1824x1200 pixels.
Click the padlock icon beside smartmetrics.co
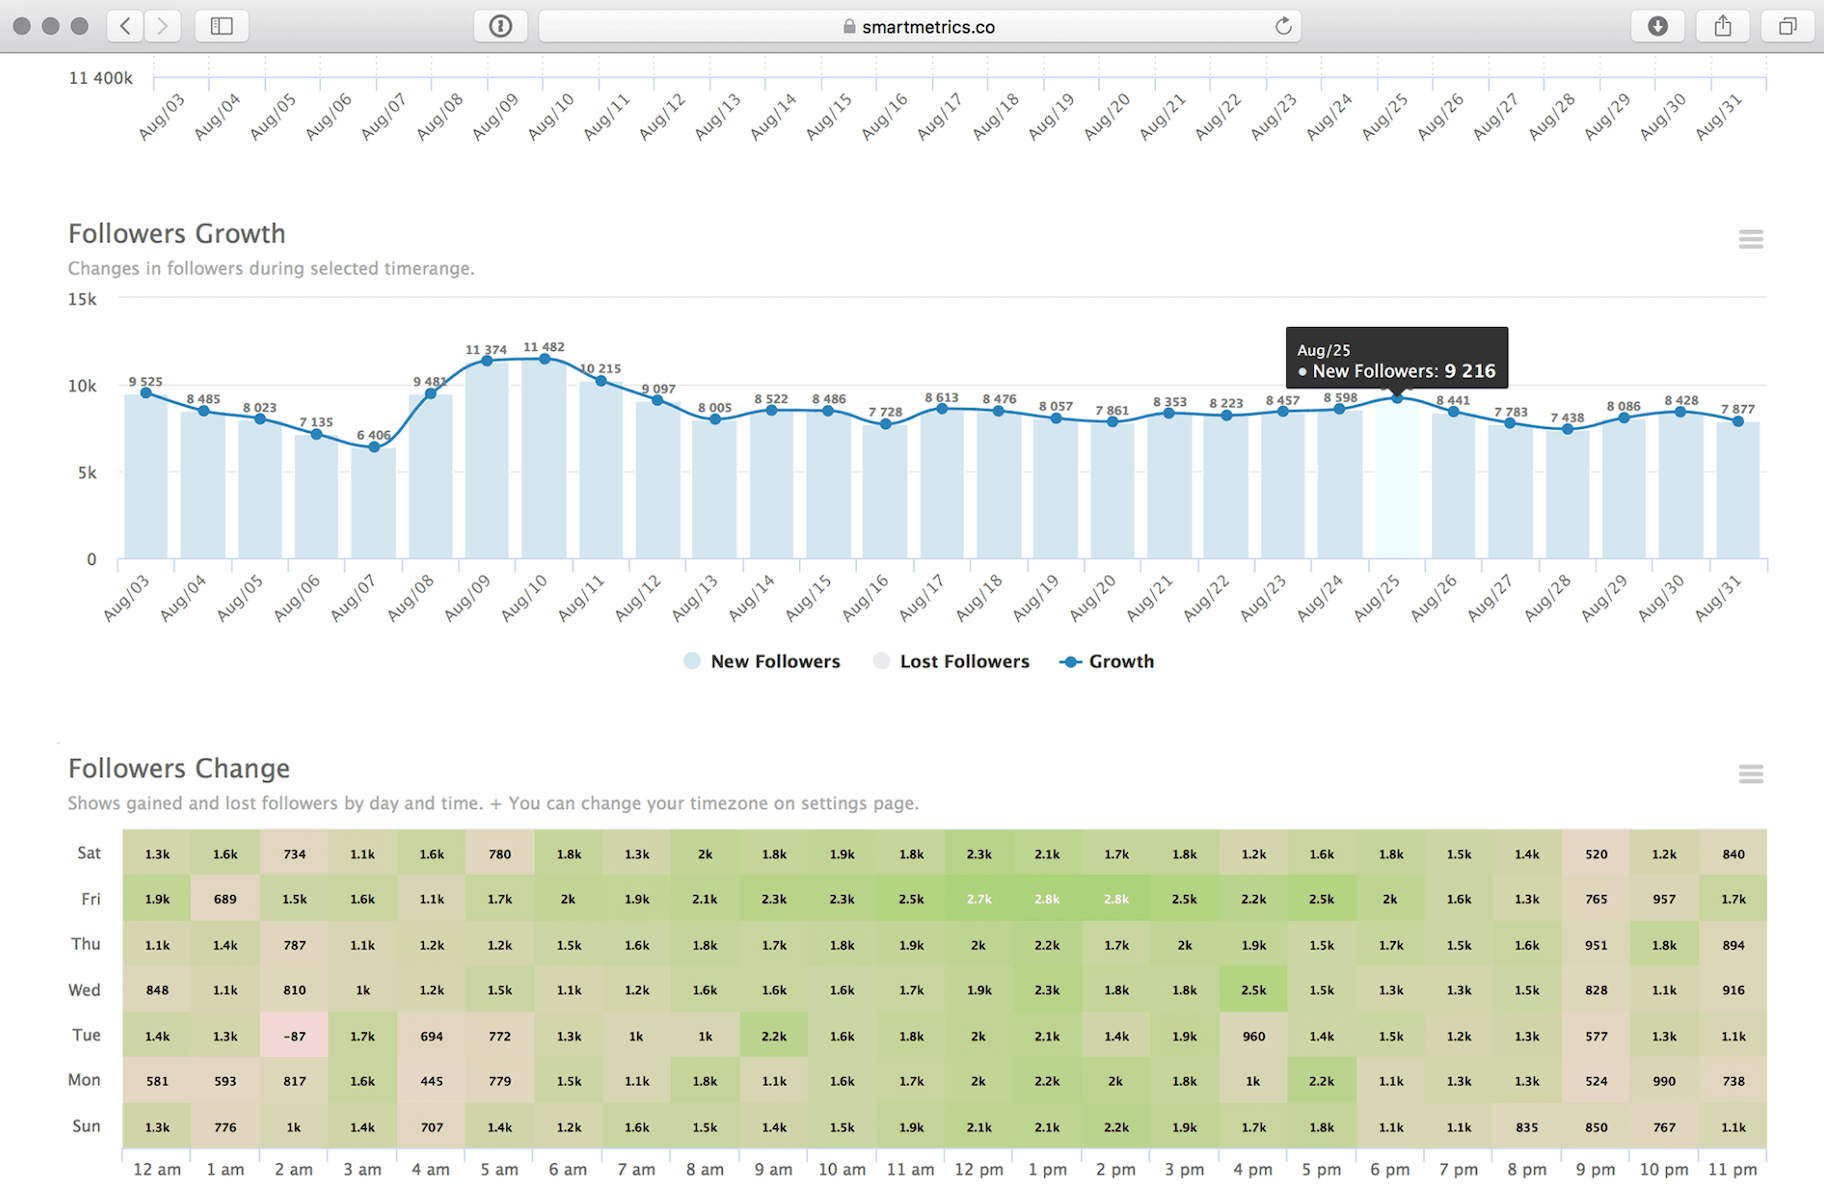point(848,26)
